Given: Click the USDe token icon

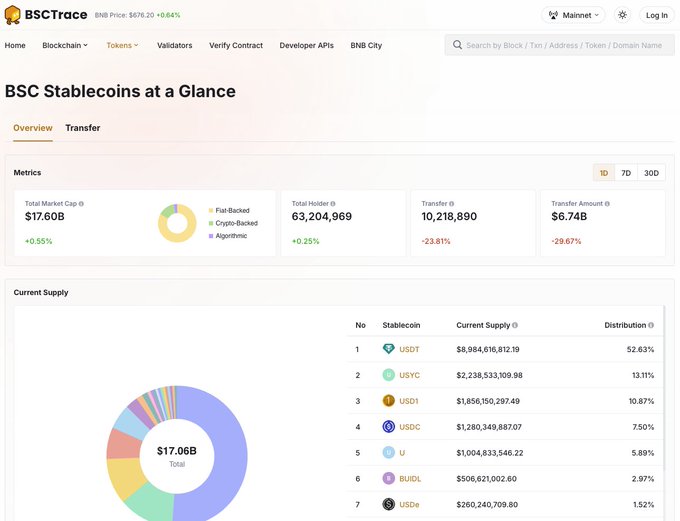Looking at the screenshot, I should 389,505.
